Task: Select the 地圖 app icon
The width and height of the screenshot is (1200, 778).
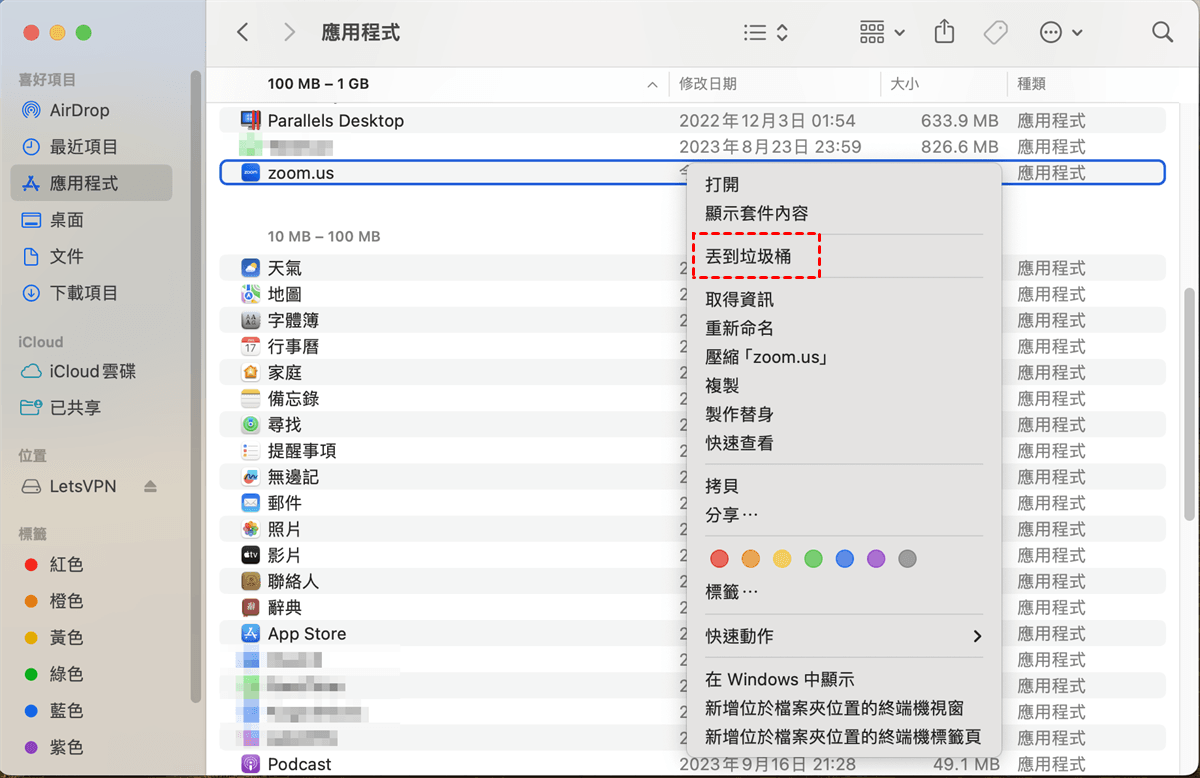Action: pos(250,294)
